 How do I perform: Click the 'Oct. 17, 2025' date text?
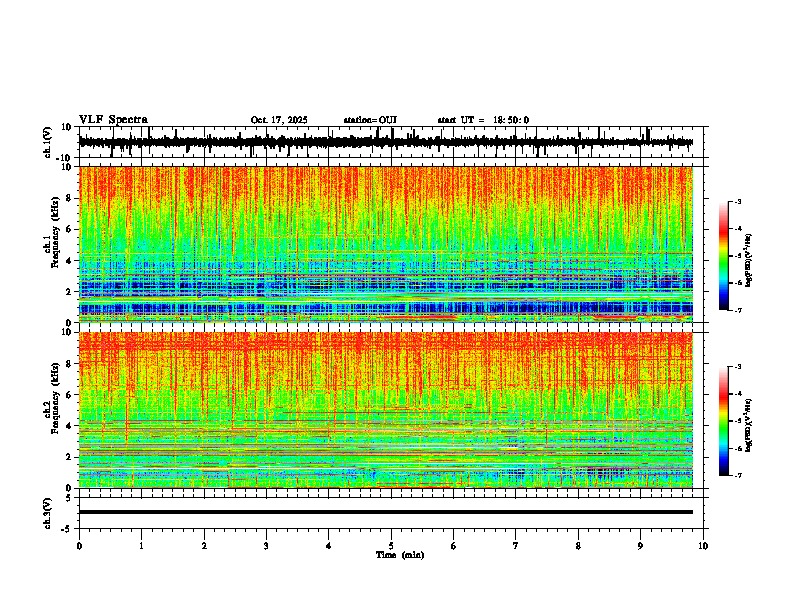(279, 120)
